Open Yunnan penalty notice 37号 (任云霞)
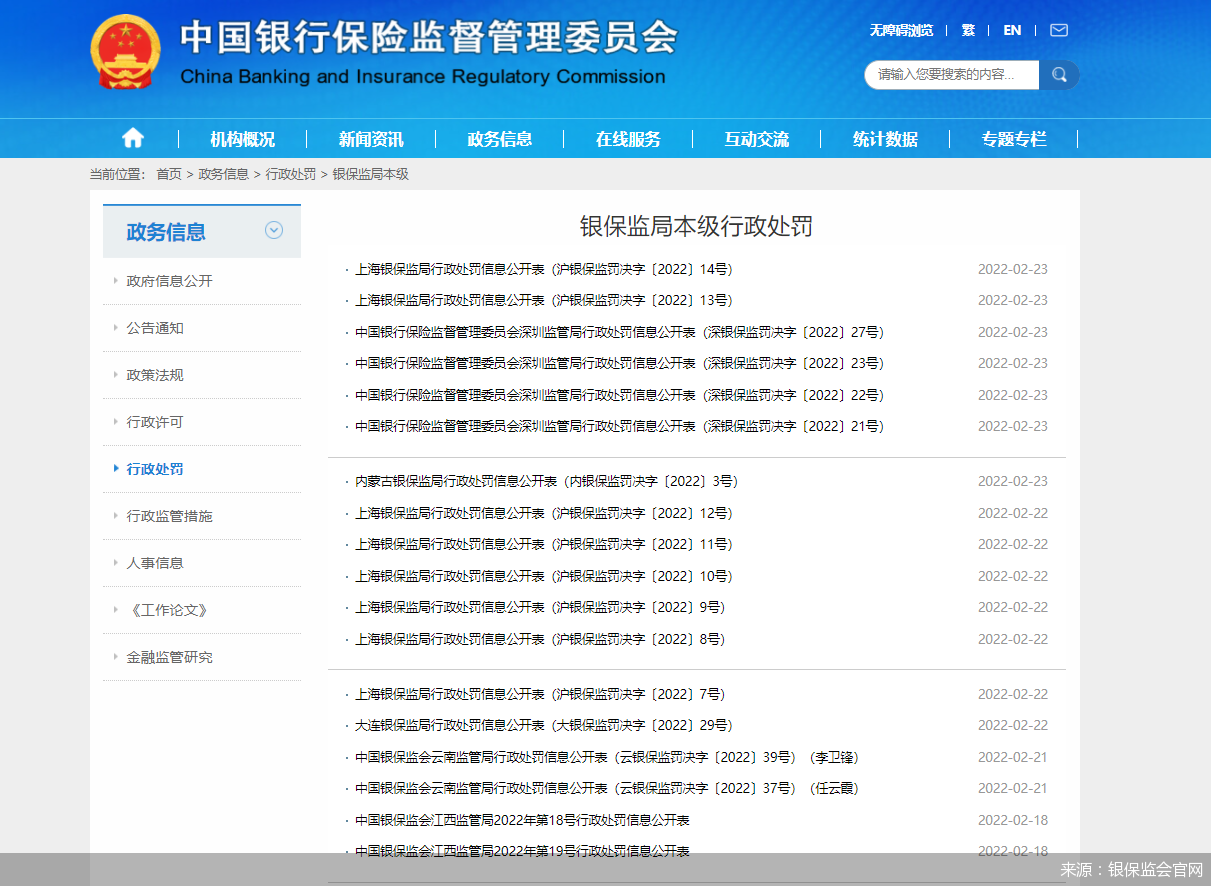The image size is (1211, 886). coord(607,788)
